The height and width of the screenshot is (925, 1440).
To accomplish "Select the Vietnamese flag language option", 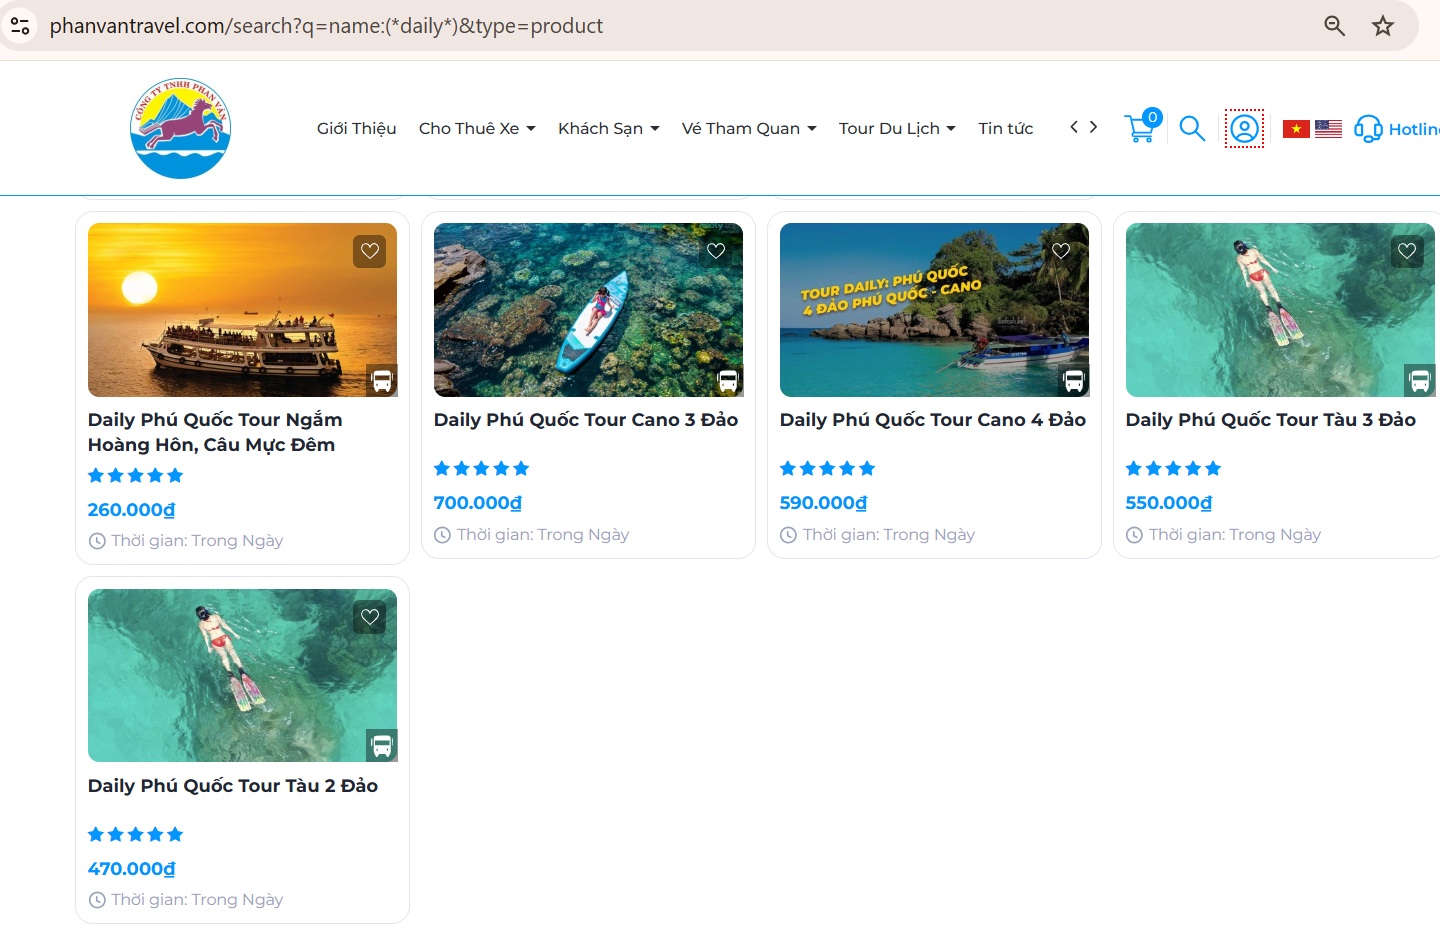I will (1295, 128).
